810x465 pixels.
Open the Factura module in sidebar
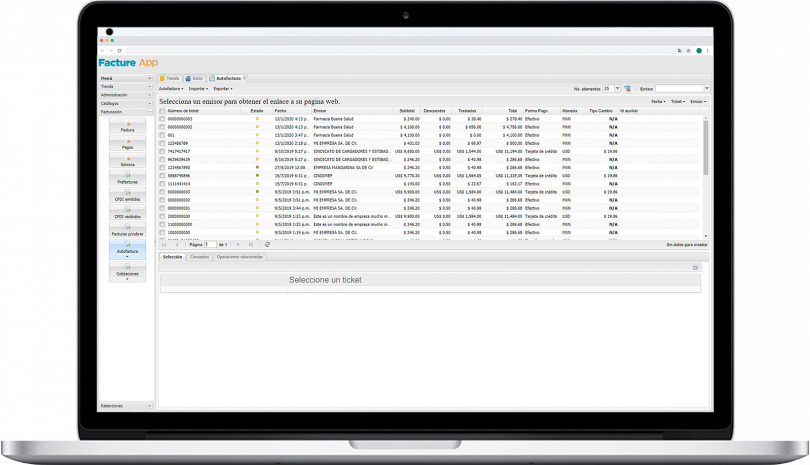(x=127, y=127)
